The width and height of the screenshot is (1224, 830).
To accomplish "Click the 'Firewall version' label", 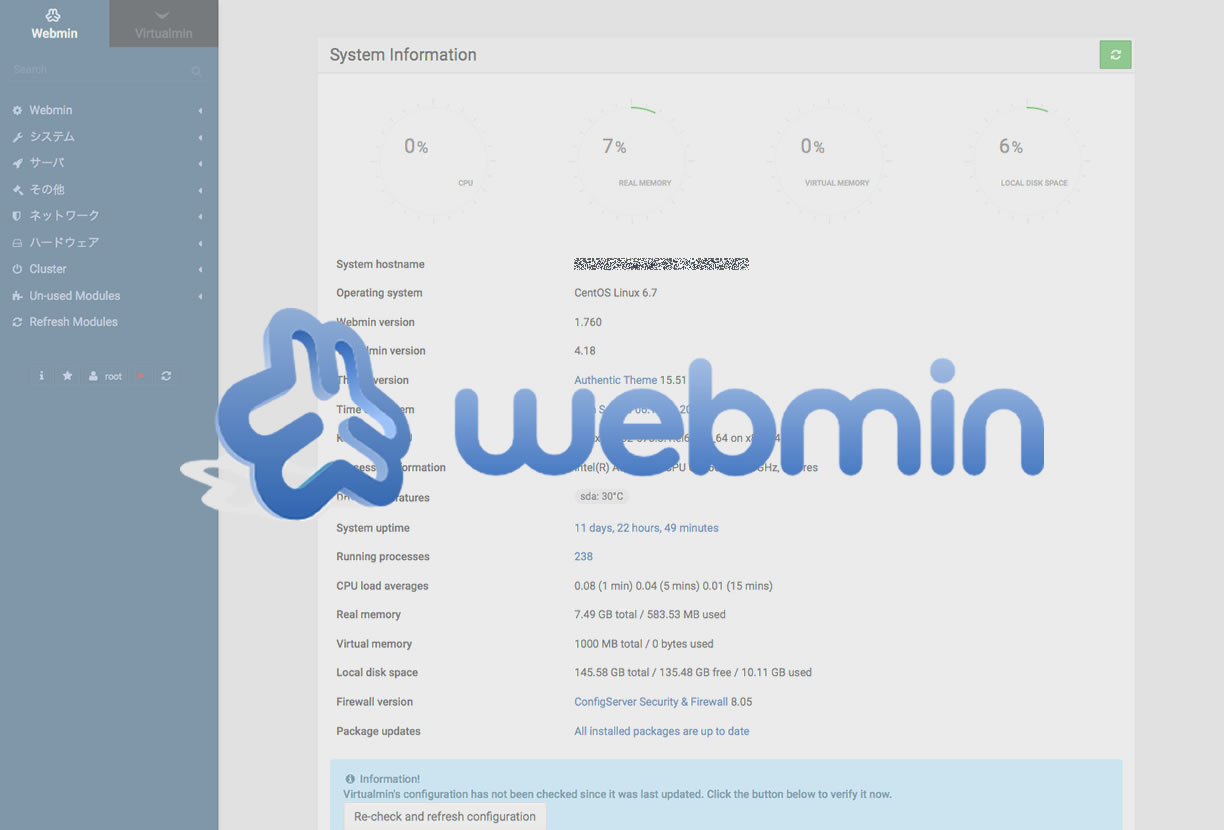I will coord(374,702).
